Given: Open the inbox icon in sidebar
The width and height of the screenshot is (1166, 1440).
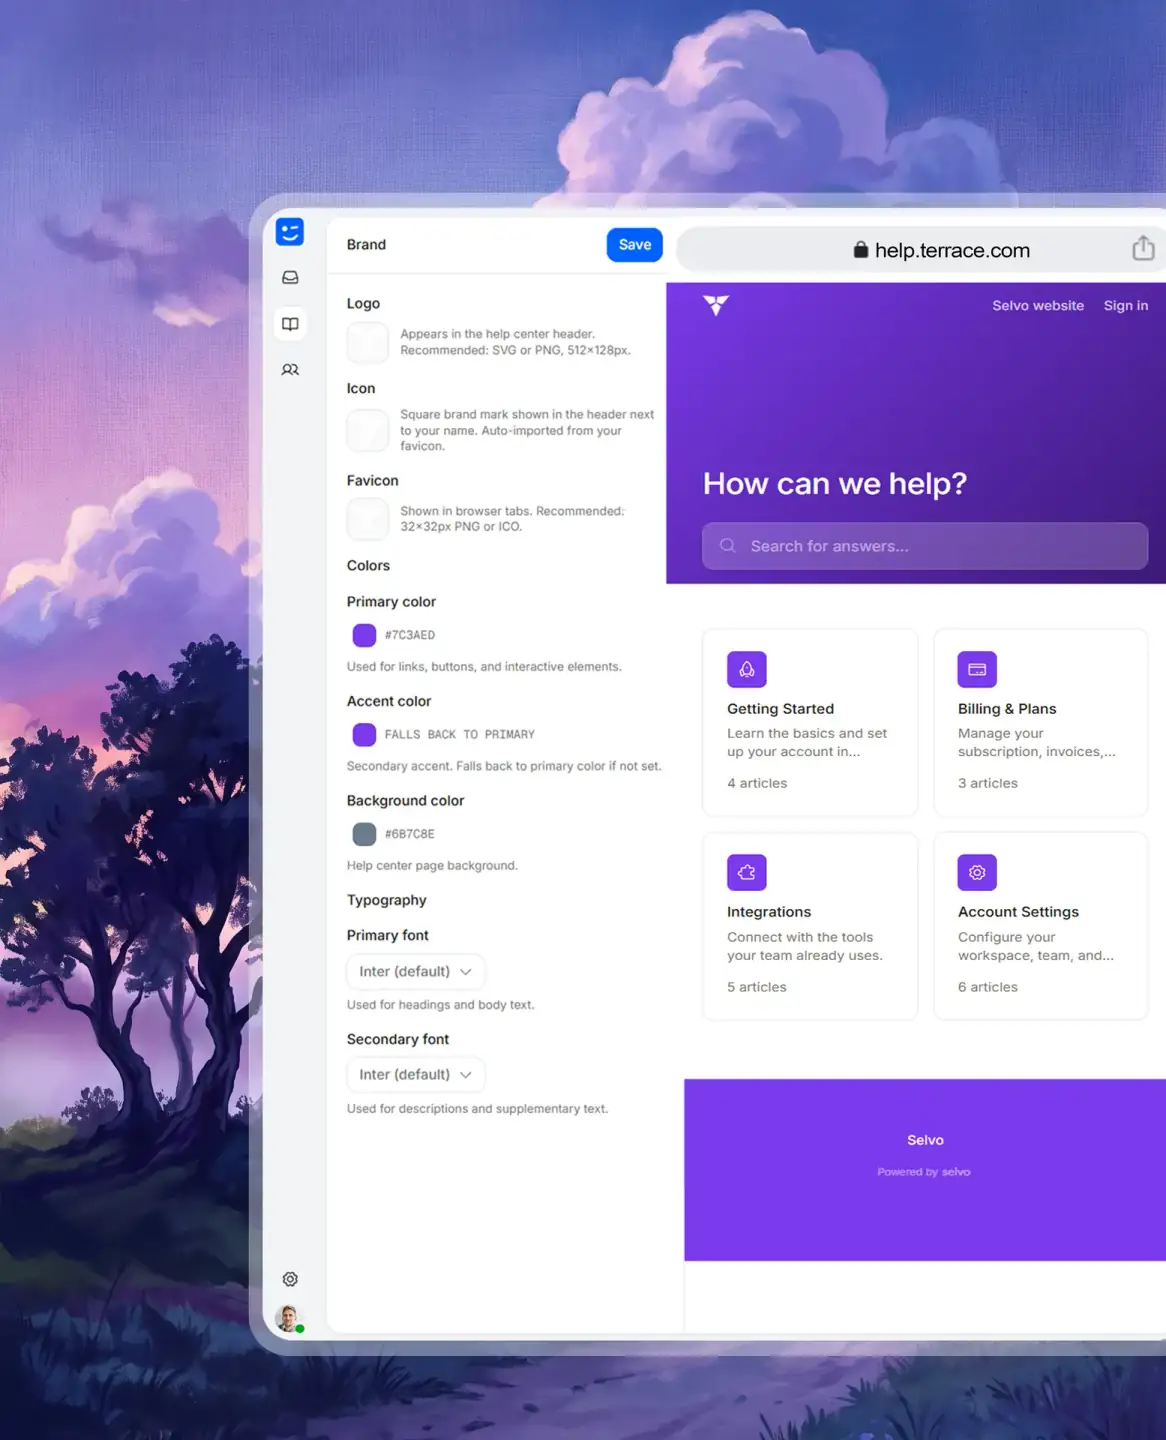Looking at the screenshot, I should (x=290, y=277).
